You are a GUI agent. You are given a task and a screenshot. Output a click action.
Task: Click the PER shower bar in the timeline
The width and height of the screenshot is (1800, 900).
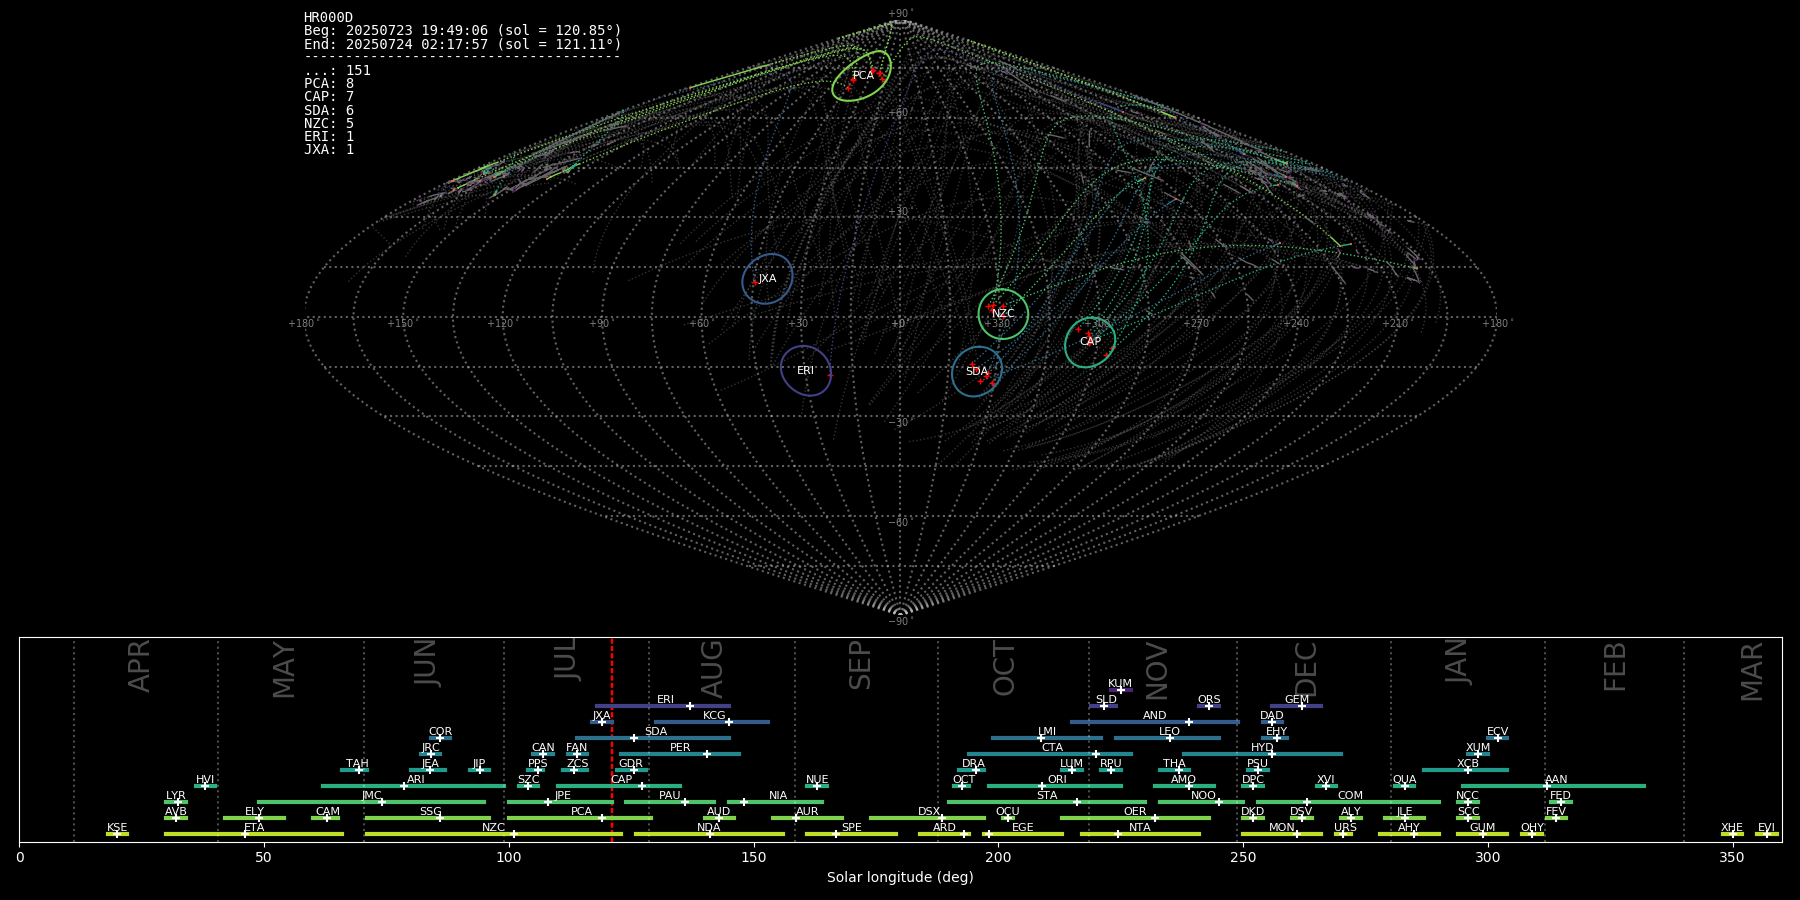pyautogui.click(x=680, y=754)
